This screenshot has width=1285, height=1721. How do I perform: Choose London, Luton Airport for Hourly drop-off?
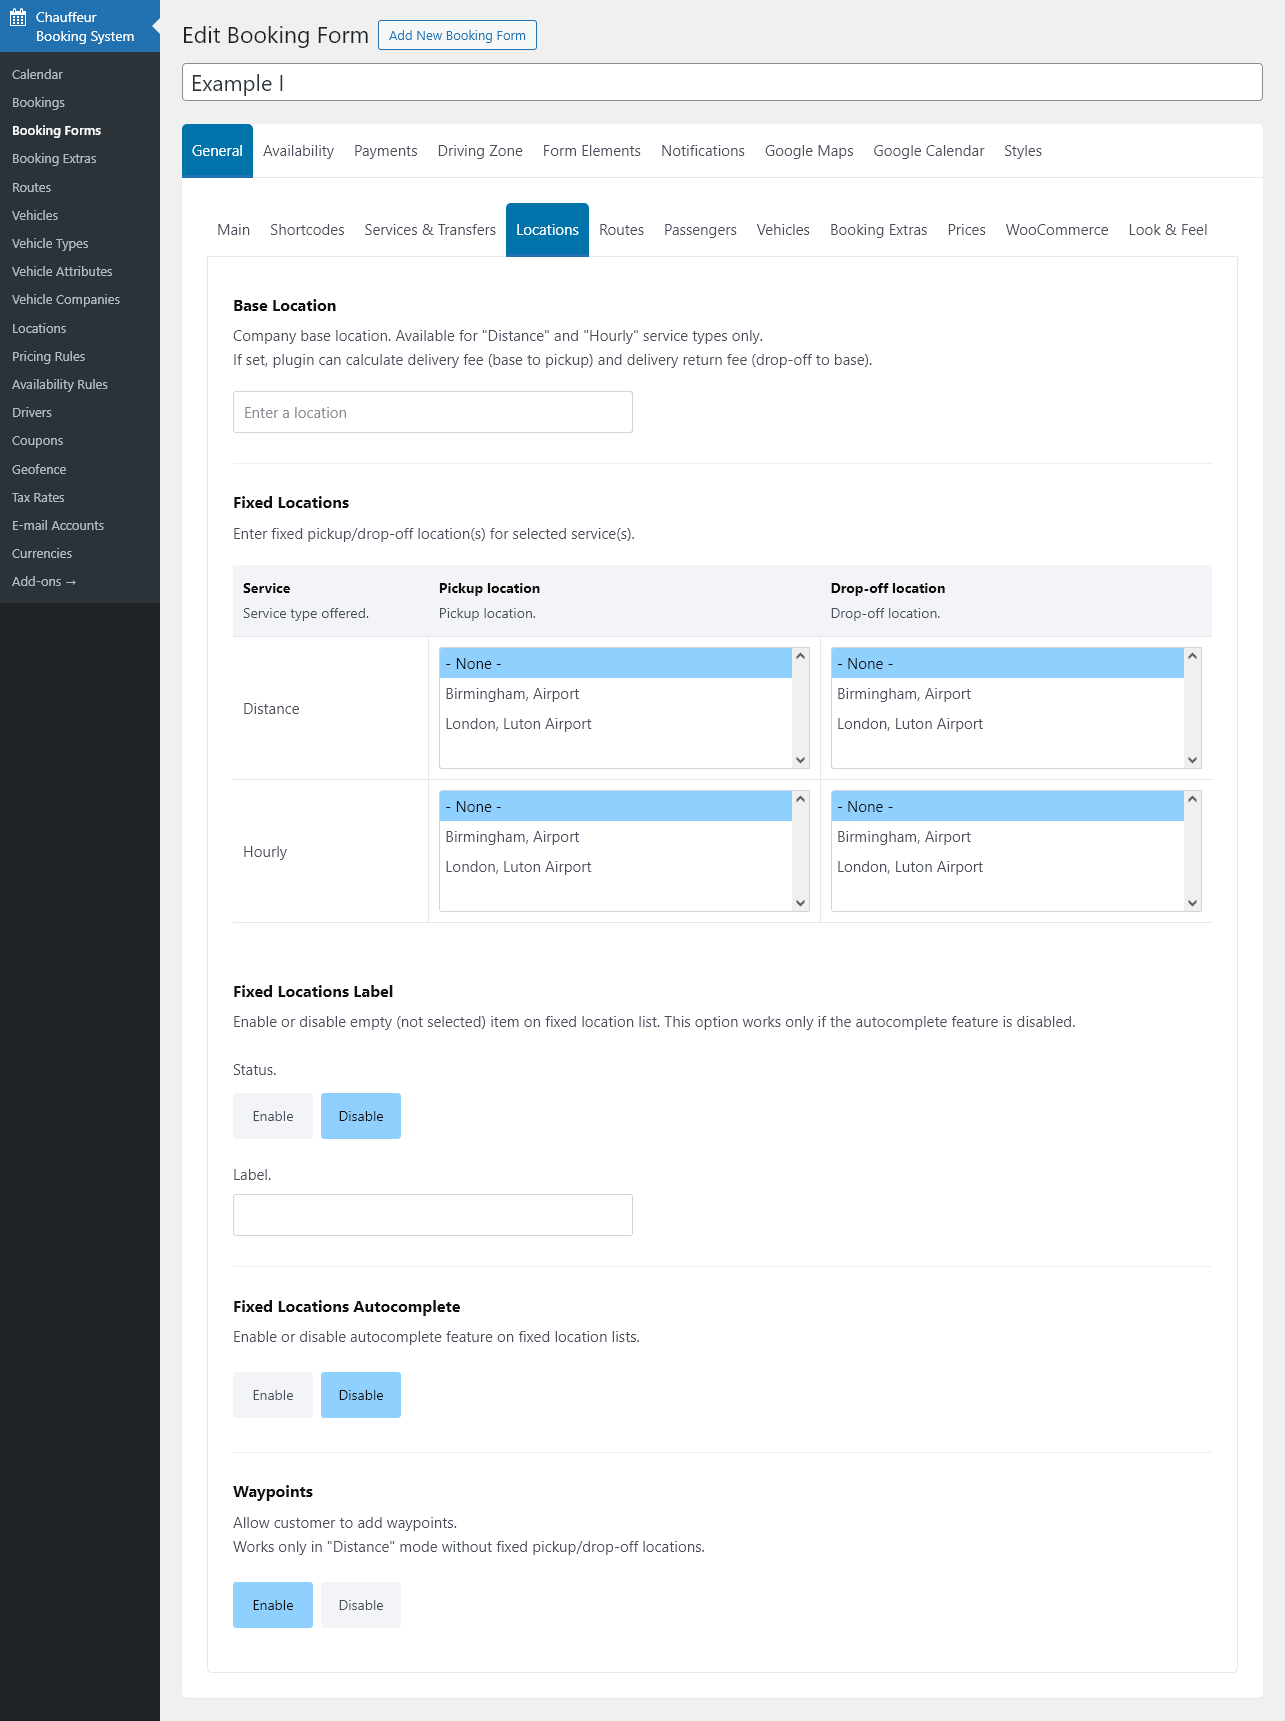tap(909, 867)
